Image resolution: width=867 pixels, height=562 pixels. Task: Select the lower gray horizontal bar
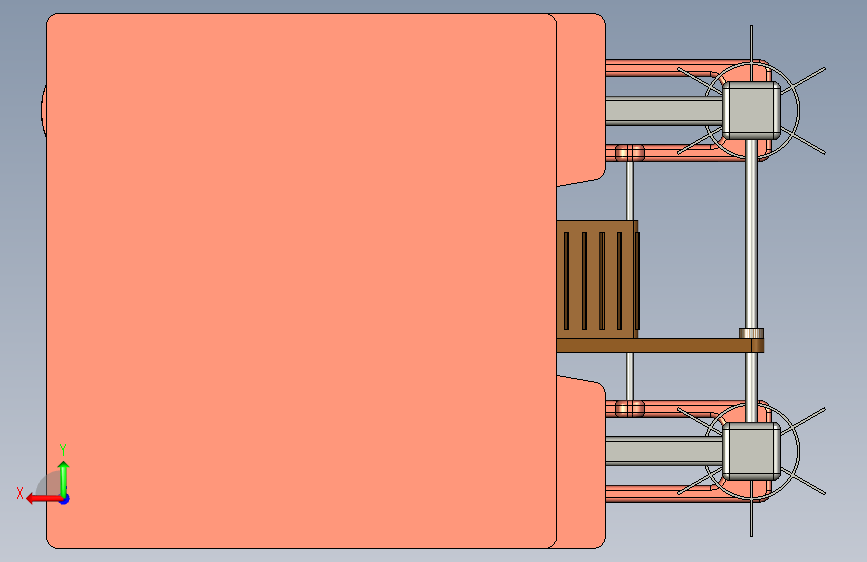point(664,451)
